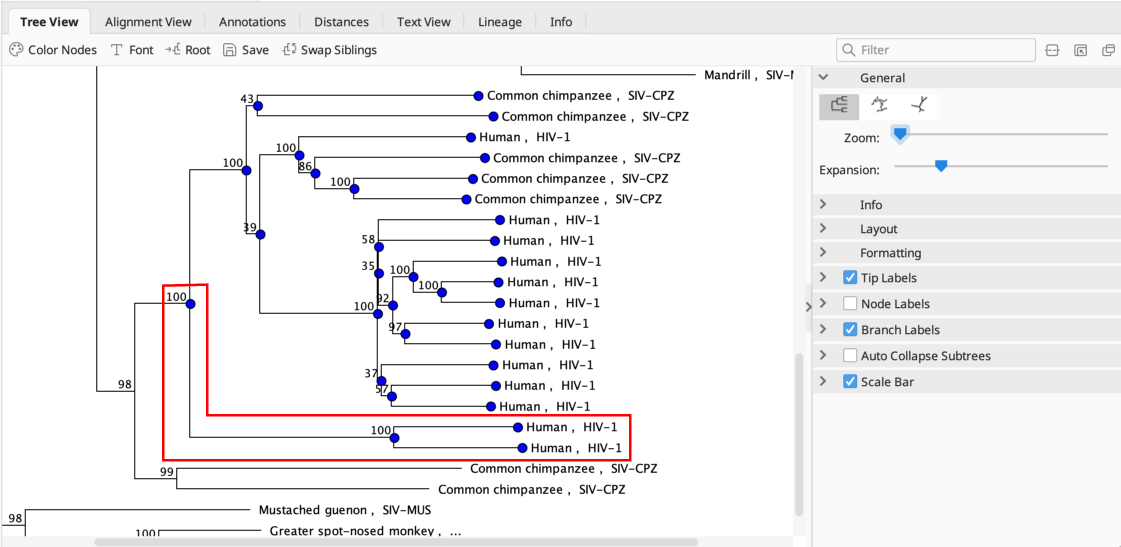Open the Distances tab
The image size is (1121, 547).
click(341, 22)
